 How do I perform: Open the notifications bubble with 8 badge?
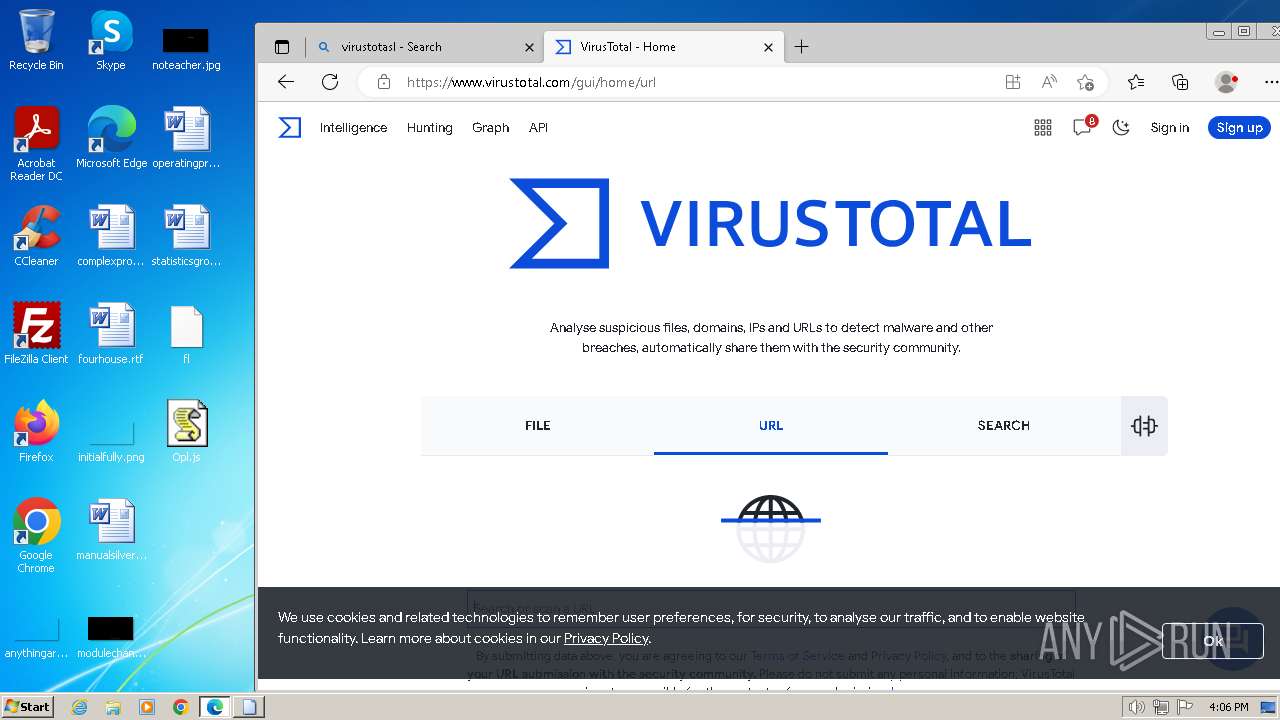[1083, 127]
